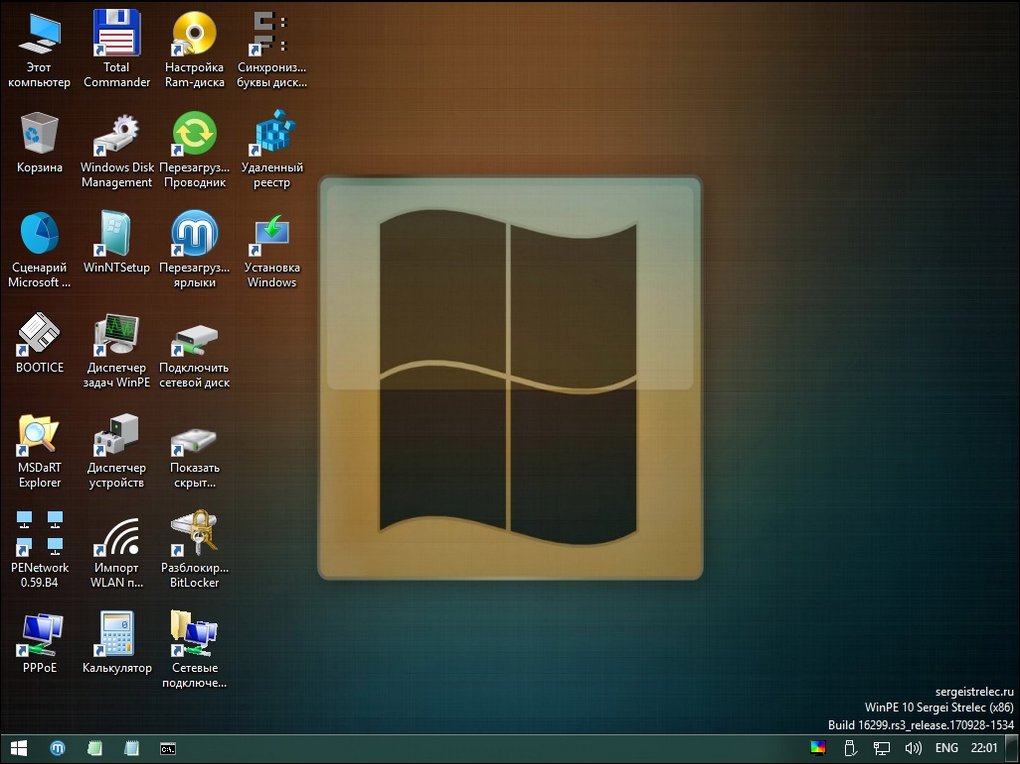Click the volume speaker tray icon

[913, 748]
